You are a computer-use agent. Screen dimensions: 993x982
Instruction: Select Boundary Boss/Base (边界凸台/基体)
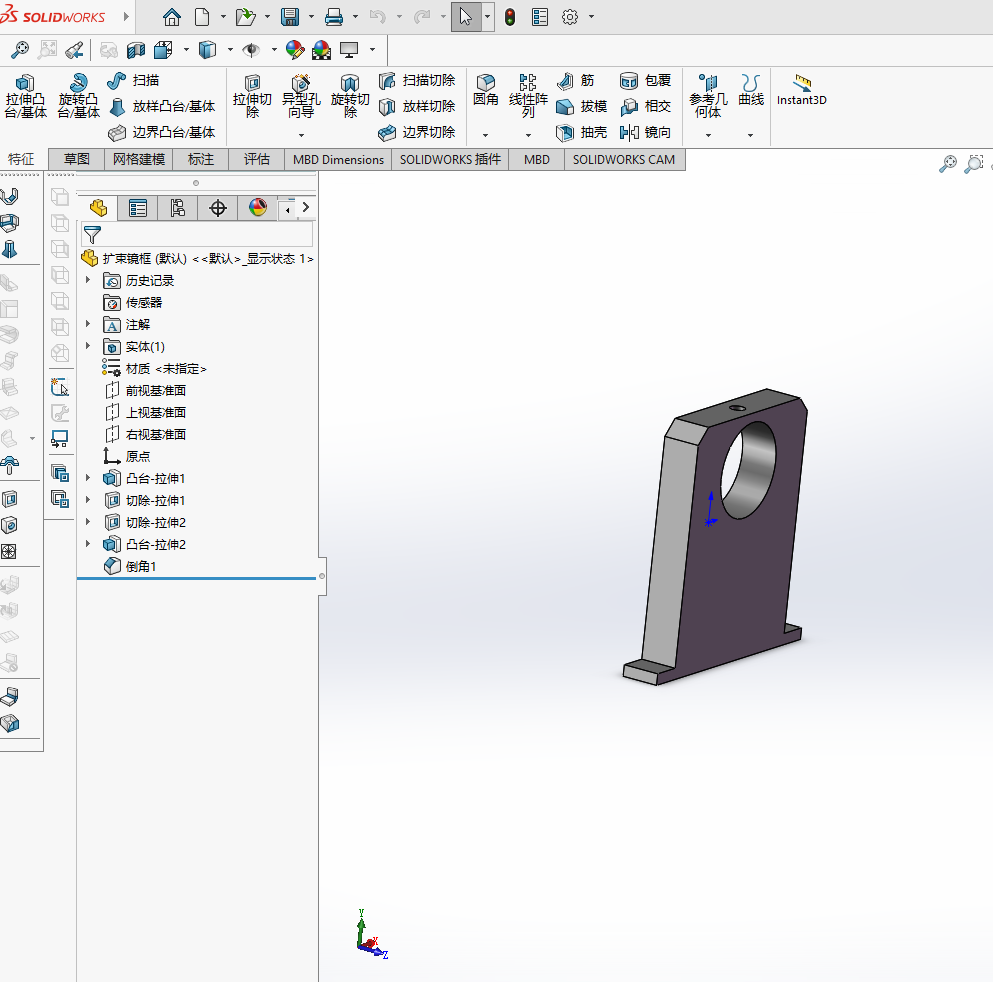click(161, 132)
